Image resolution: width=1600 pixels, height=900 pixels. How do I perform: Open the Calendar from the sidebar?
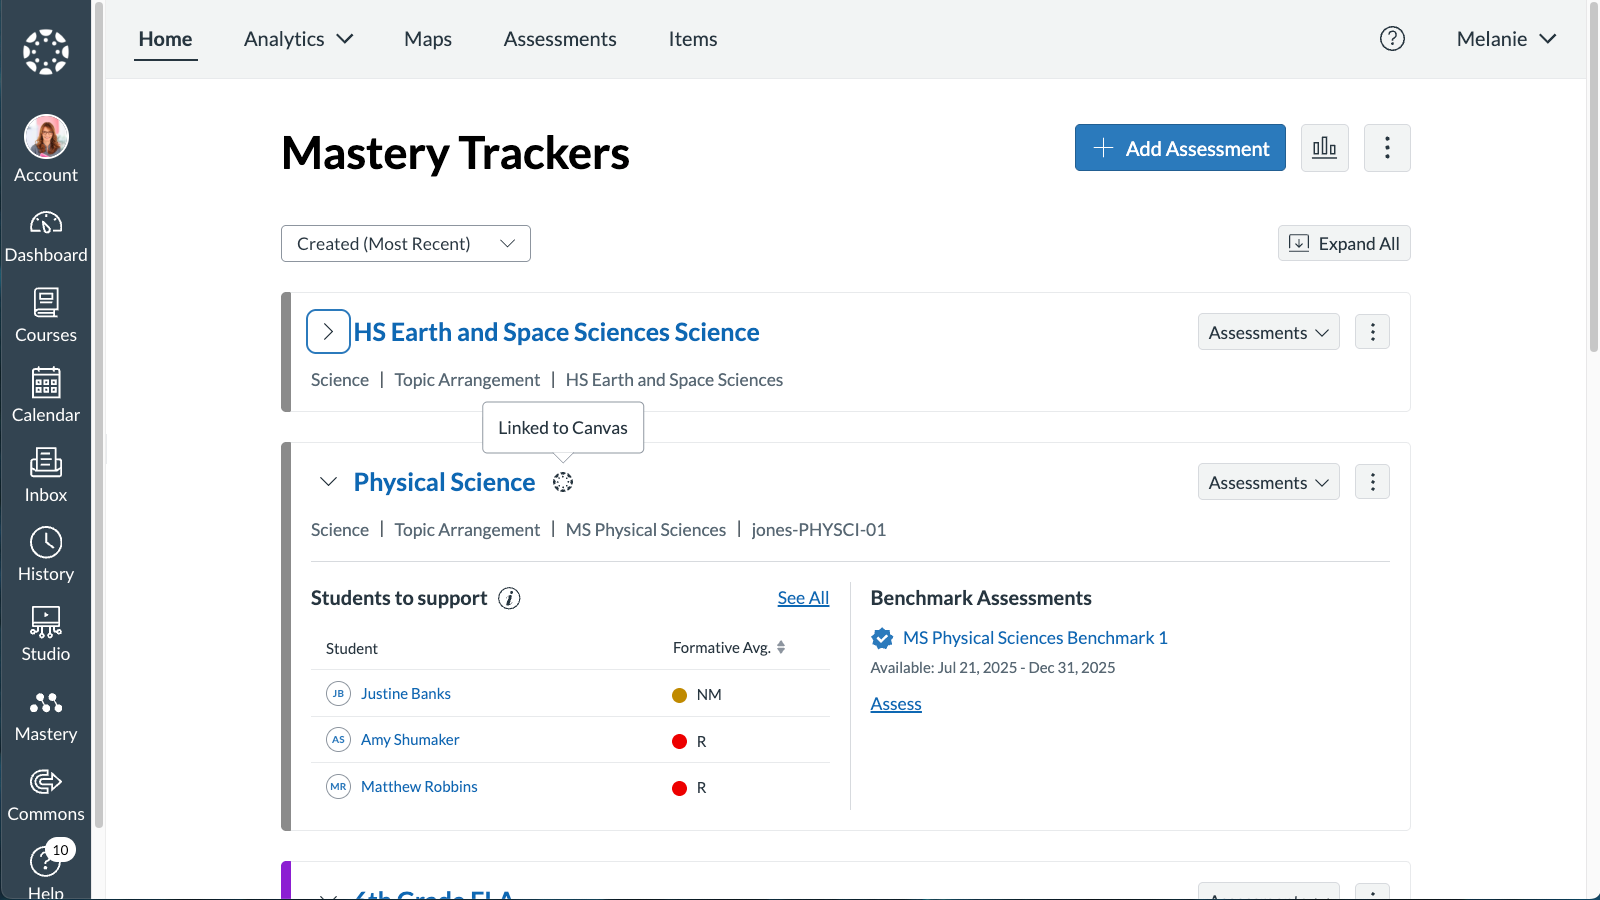(46, 396)
